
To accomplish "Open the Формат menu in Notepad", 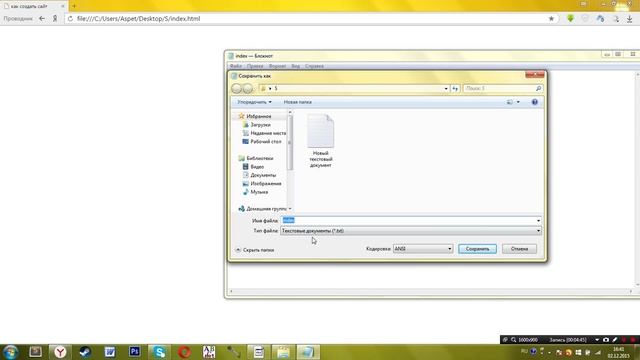I will pyautogui.click(x=277, y=66).
